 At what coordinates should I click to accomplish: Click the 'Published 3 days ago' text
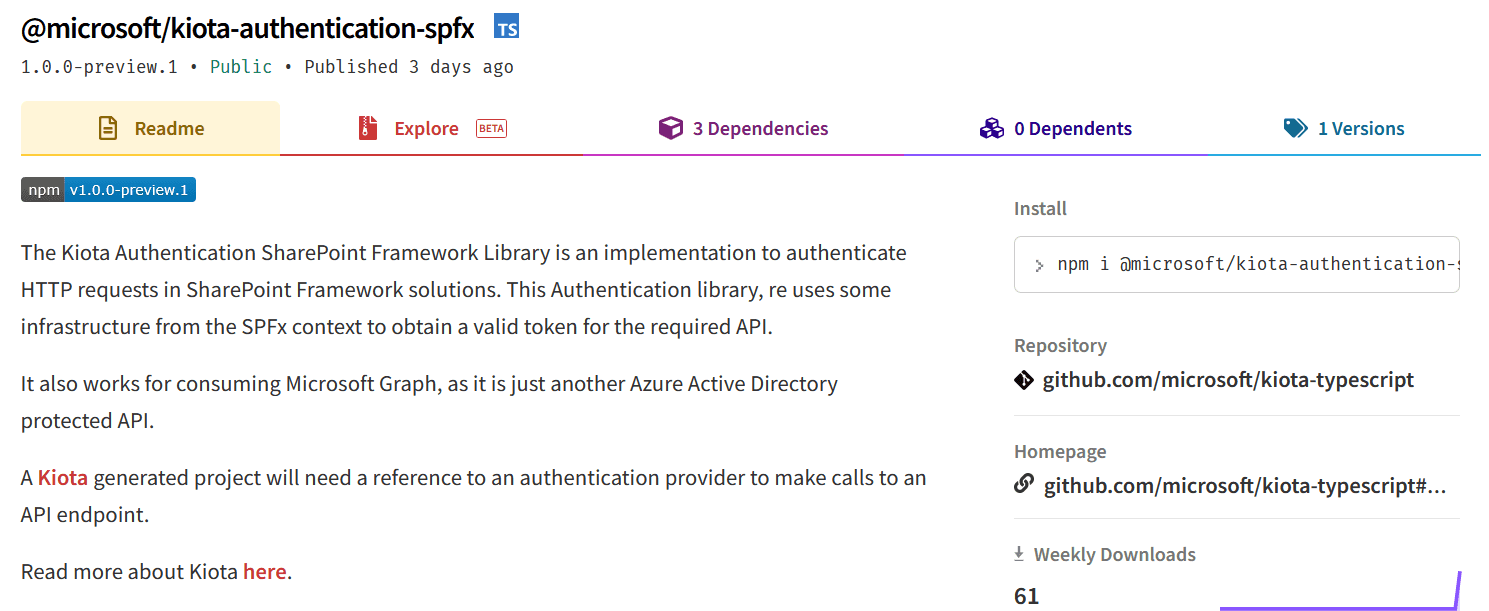click(x=409, y=67)
